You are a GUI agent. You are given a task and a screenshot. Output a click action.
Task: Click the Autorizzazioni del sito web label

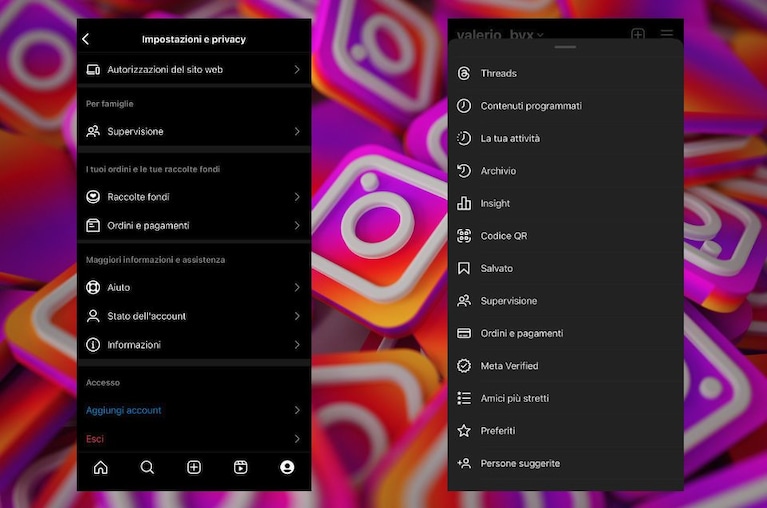click(x=165, y=69)
